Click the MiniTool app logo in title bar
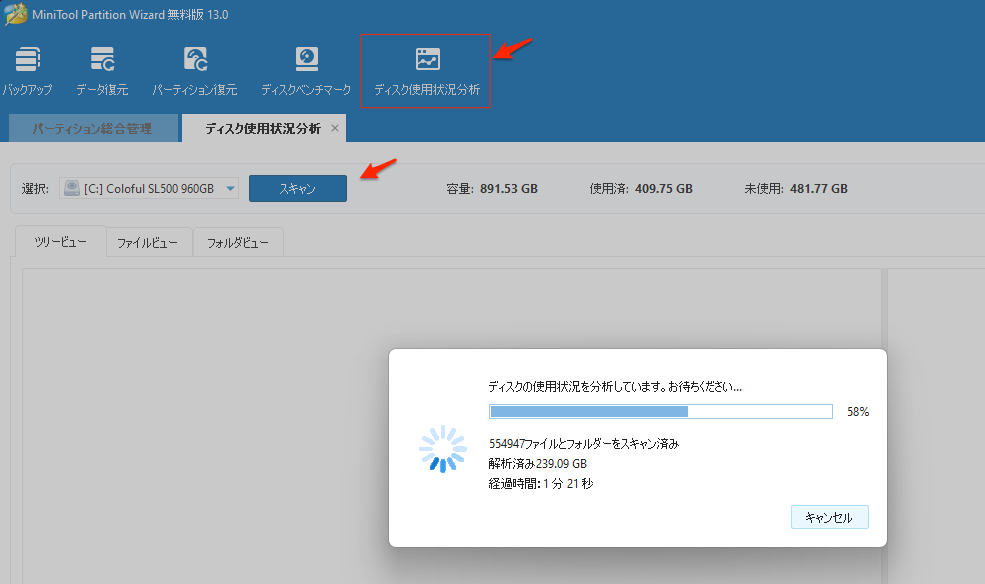The height and width of the screenshot is (584, 985). point(15,15)
